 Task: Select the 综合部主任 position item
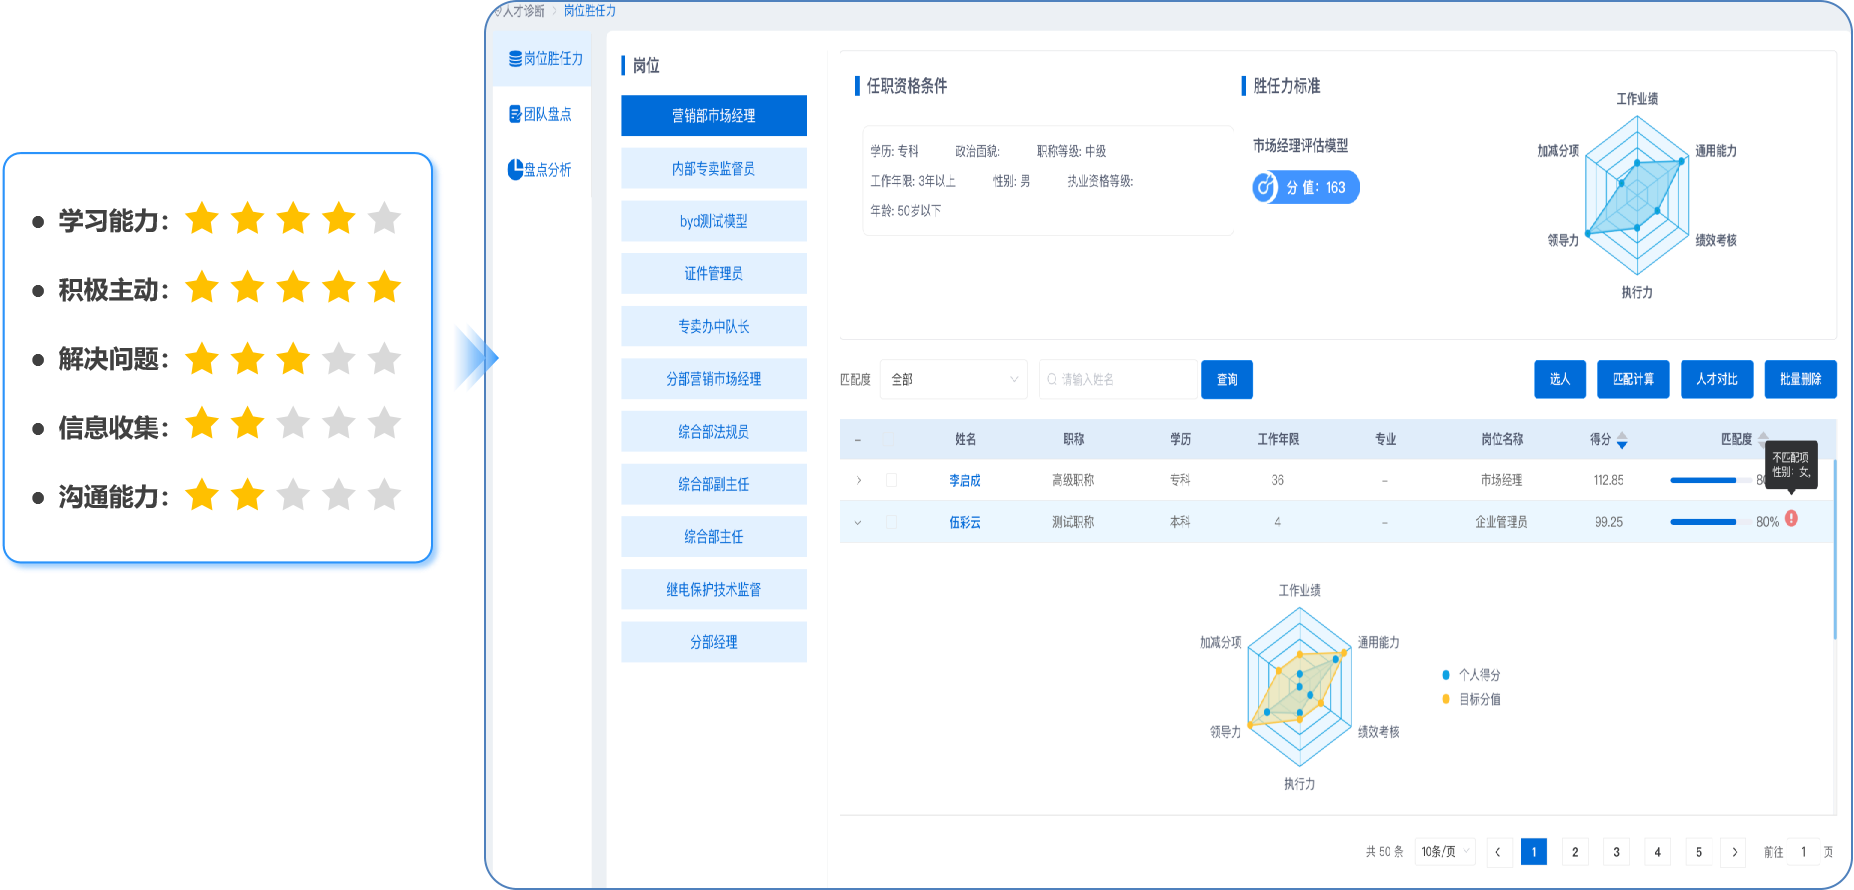713,537
